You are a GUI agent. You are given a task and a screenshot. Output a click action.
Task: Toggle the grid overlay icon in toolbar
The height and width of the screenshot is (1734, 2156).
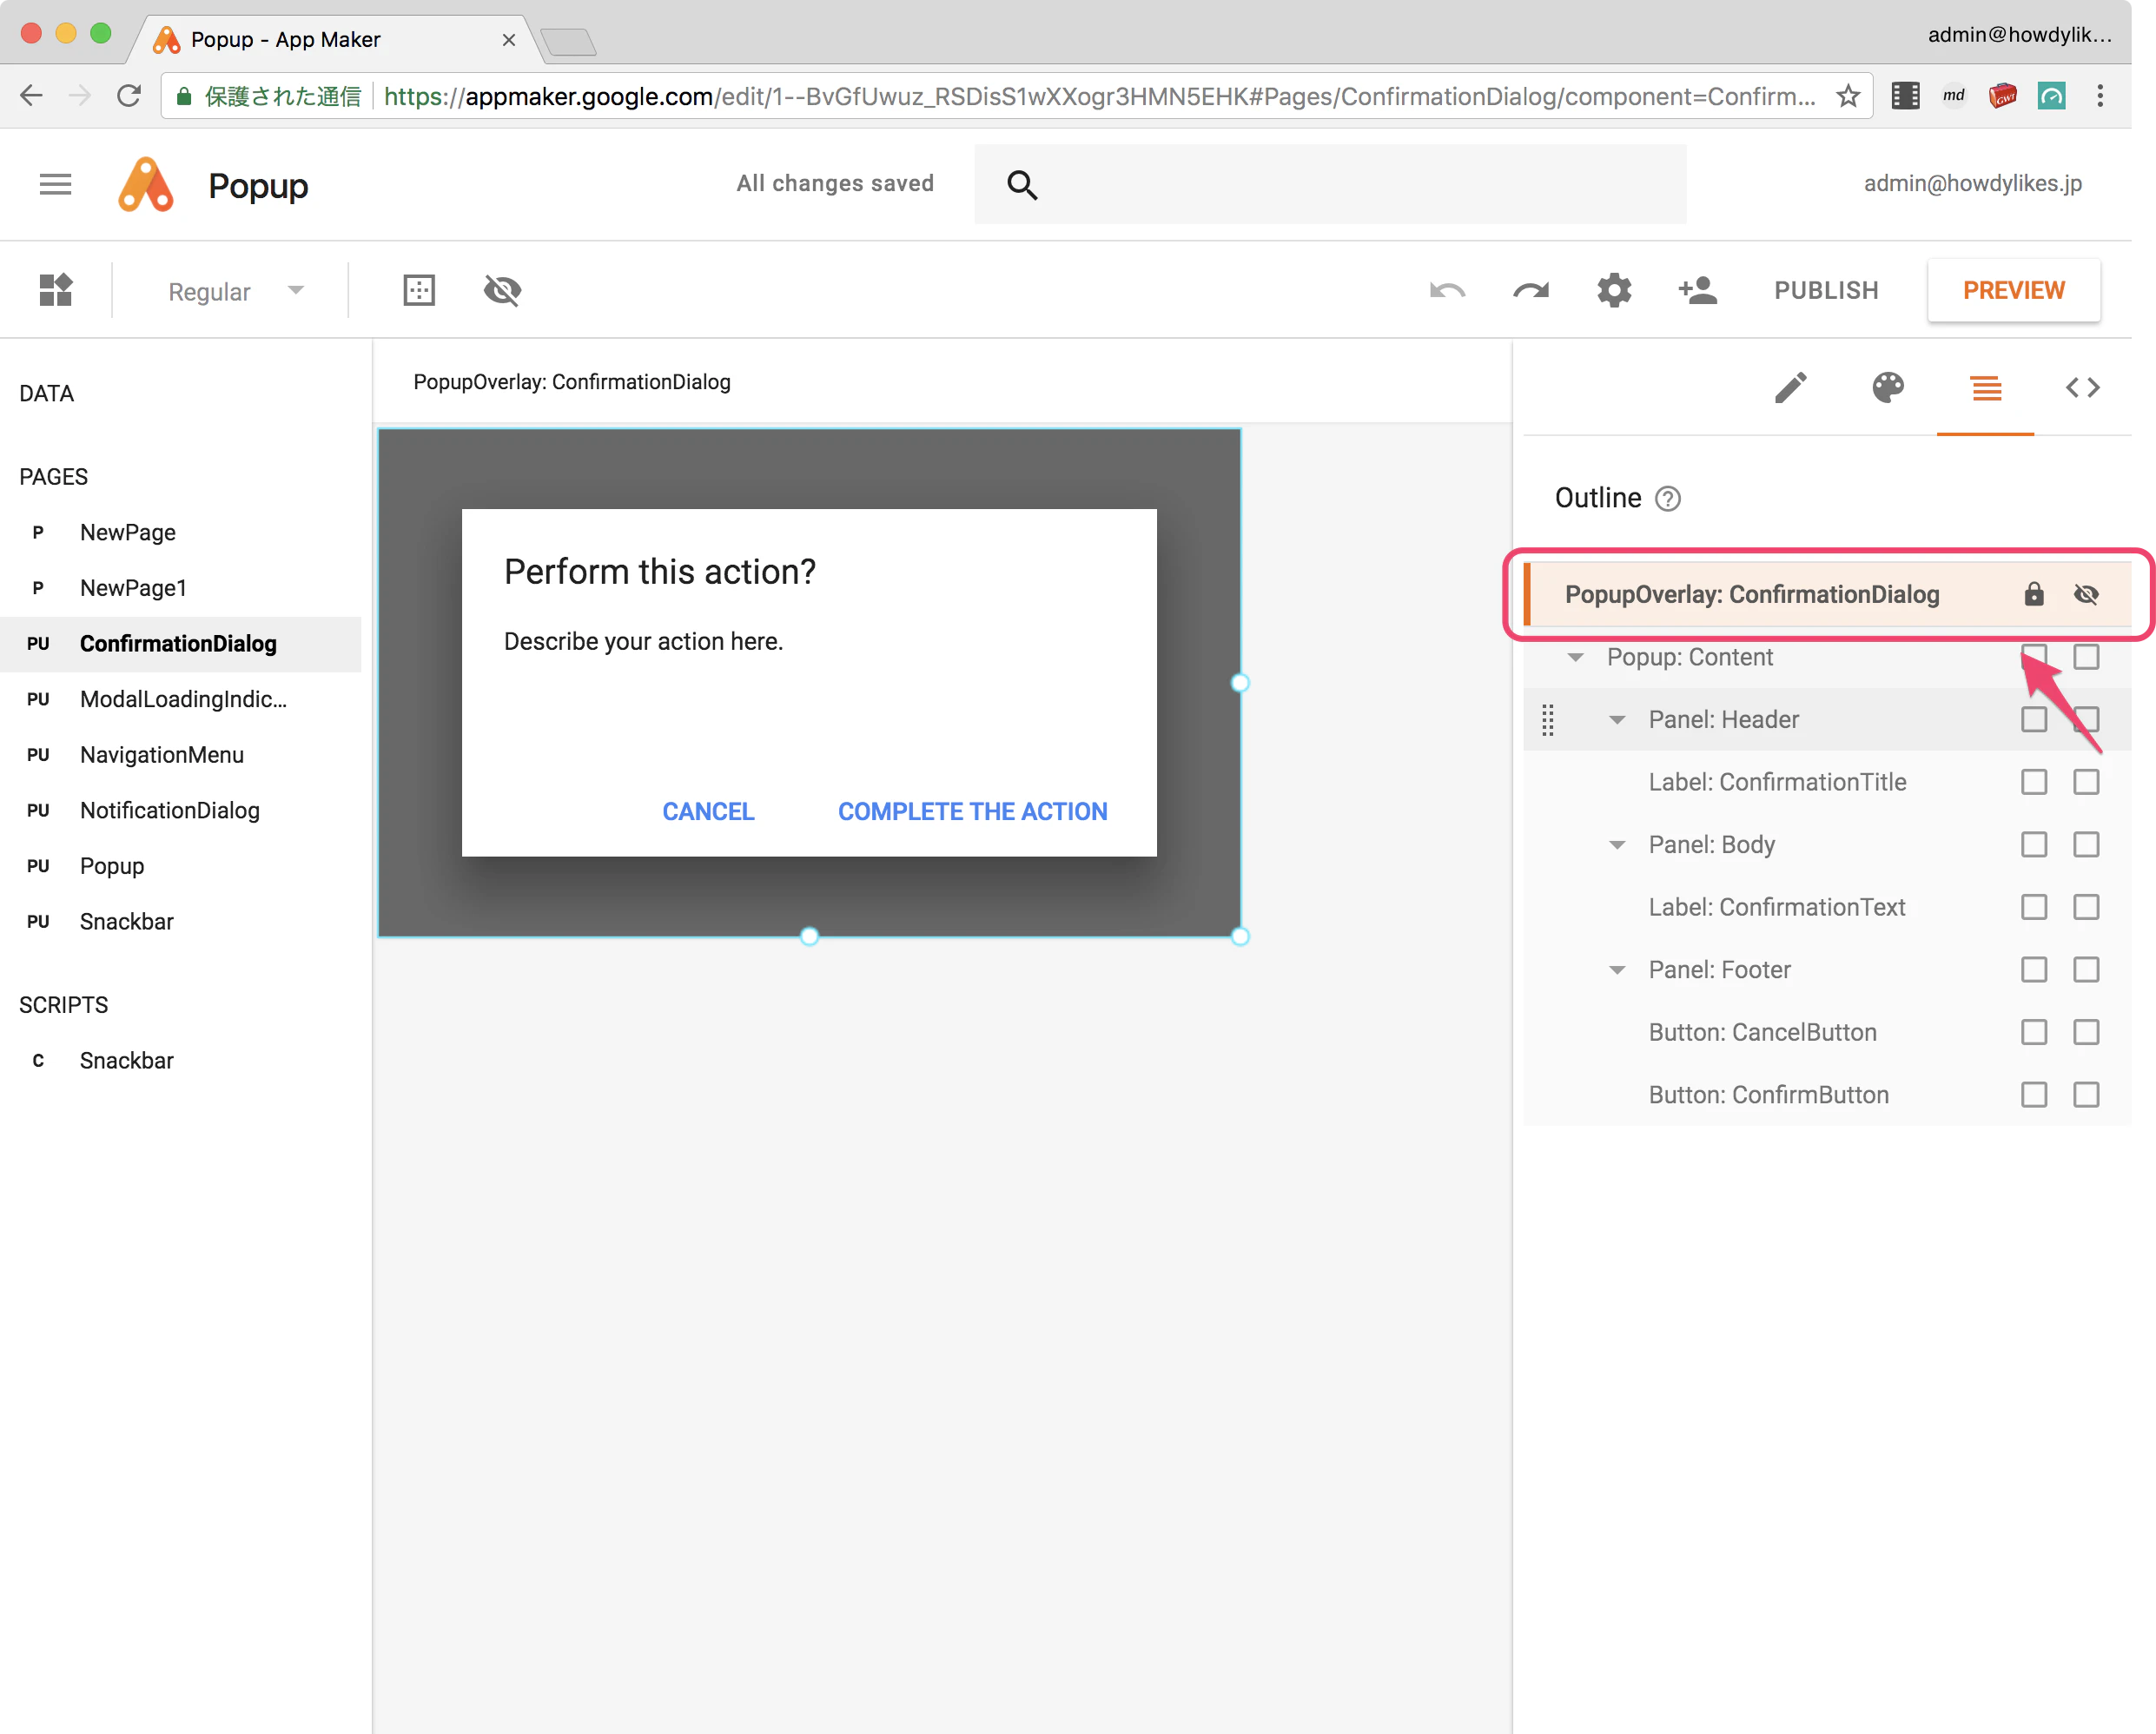(x=419, y=290)
